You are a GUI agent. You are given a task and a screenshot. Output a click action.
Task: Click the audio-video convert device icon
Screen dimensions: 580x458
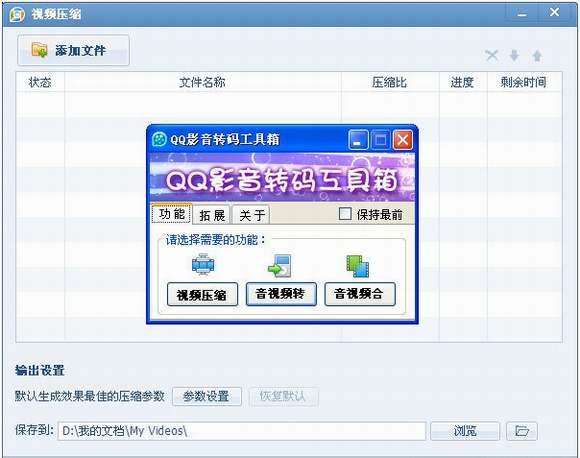coord(280,266)
